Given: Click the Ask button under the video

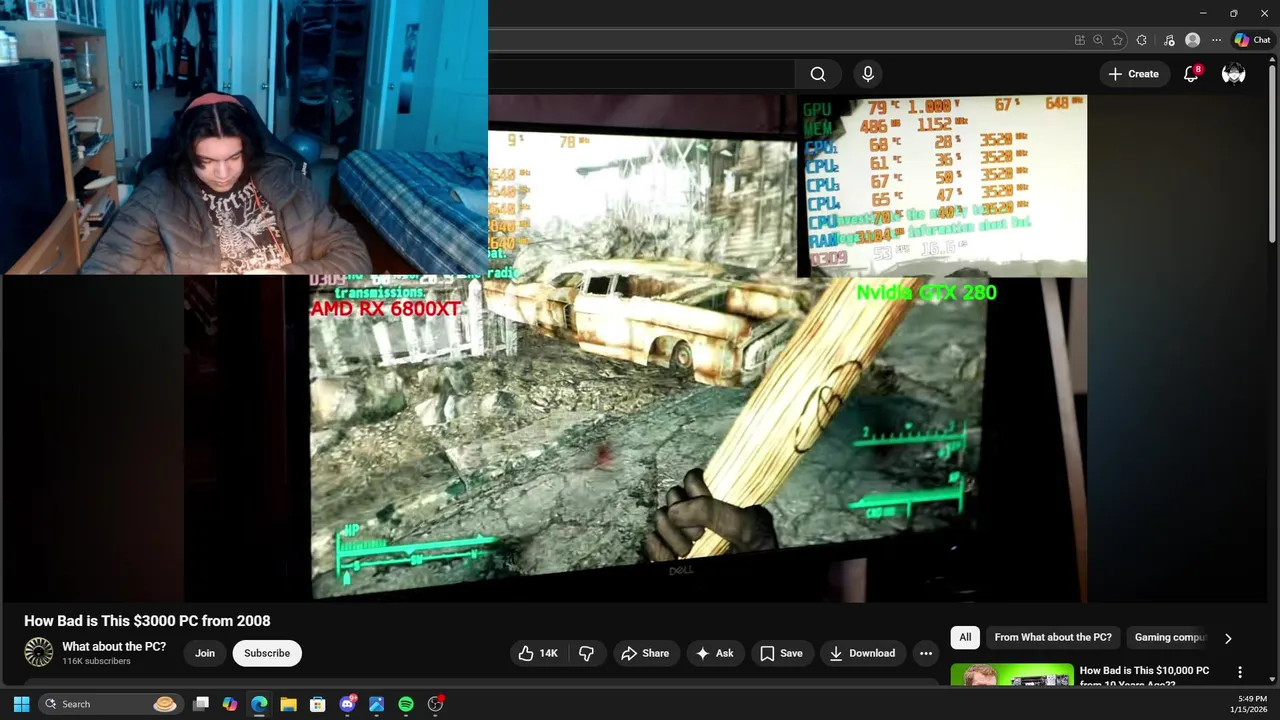Looking at the screenshot, I should pos(715,653).
